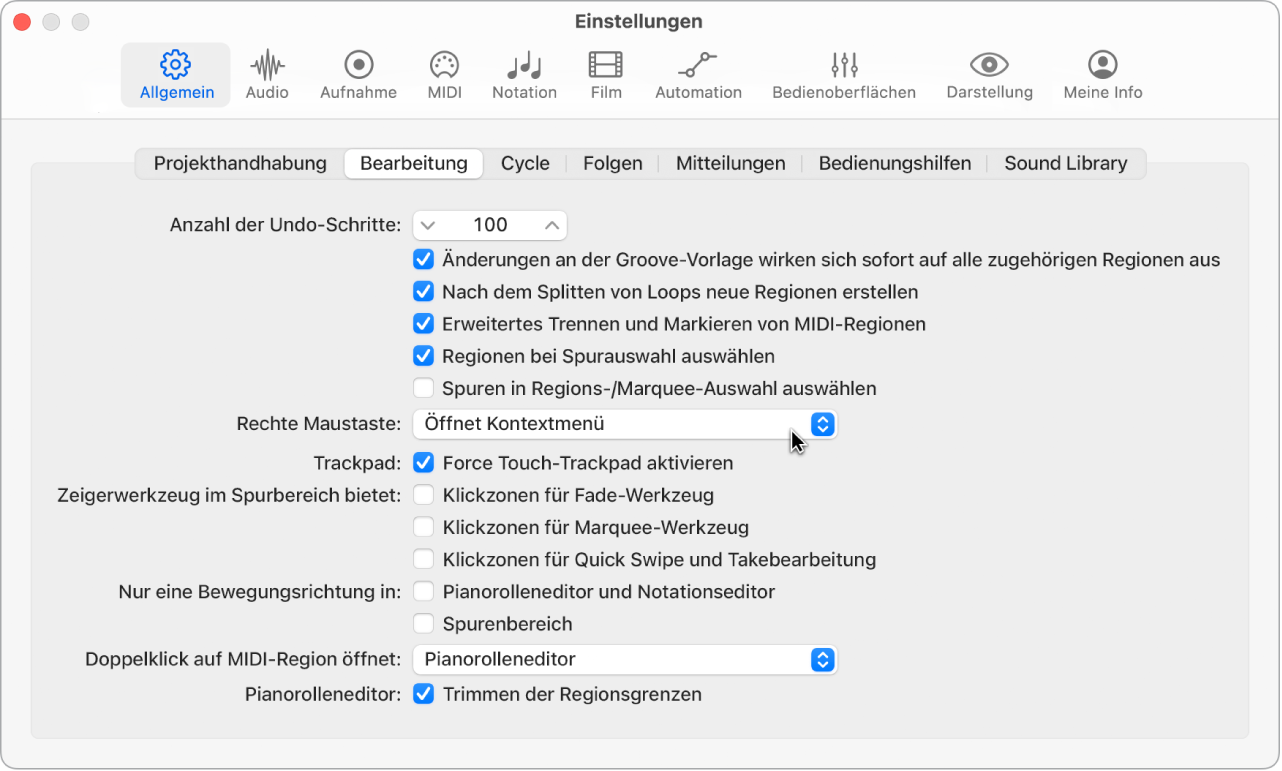The height and width of the screenshot is (771, 1282).
Task: Open the Audio settings pane
Action: point(266,72)
